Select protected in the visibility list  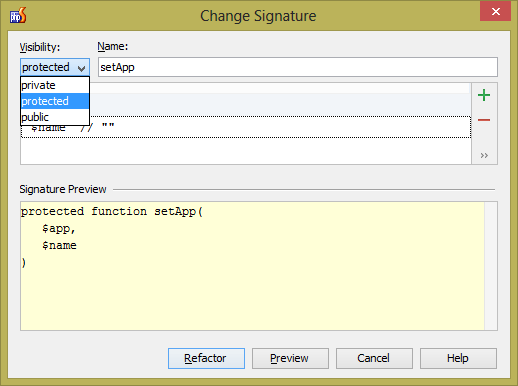point(55,101)
